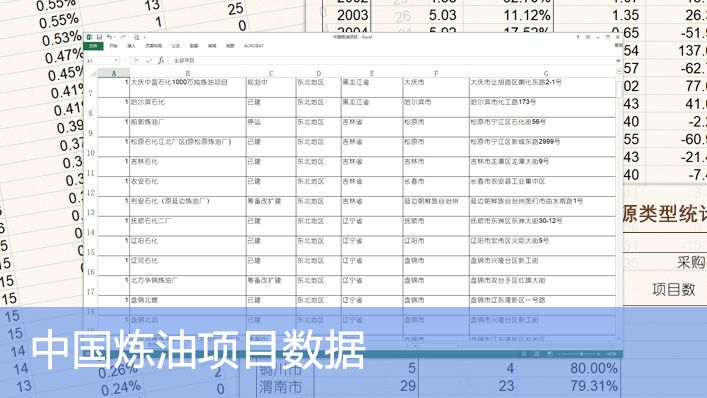Viewport: 707px width, 398px height.
Task: Click the Excel logo icon in title bar
Action: (x=89, y=37)
